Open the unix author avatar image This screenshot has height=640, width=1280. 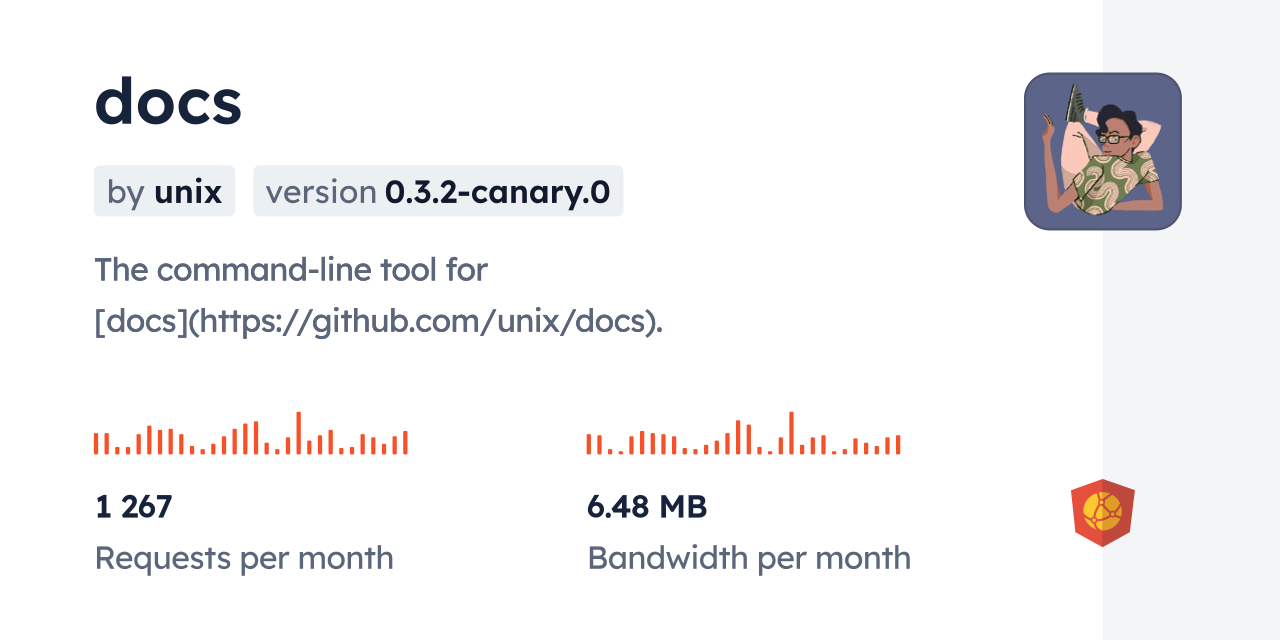click(x=1102, y=151)
